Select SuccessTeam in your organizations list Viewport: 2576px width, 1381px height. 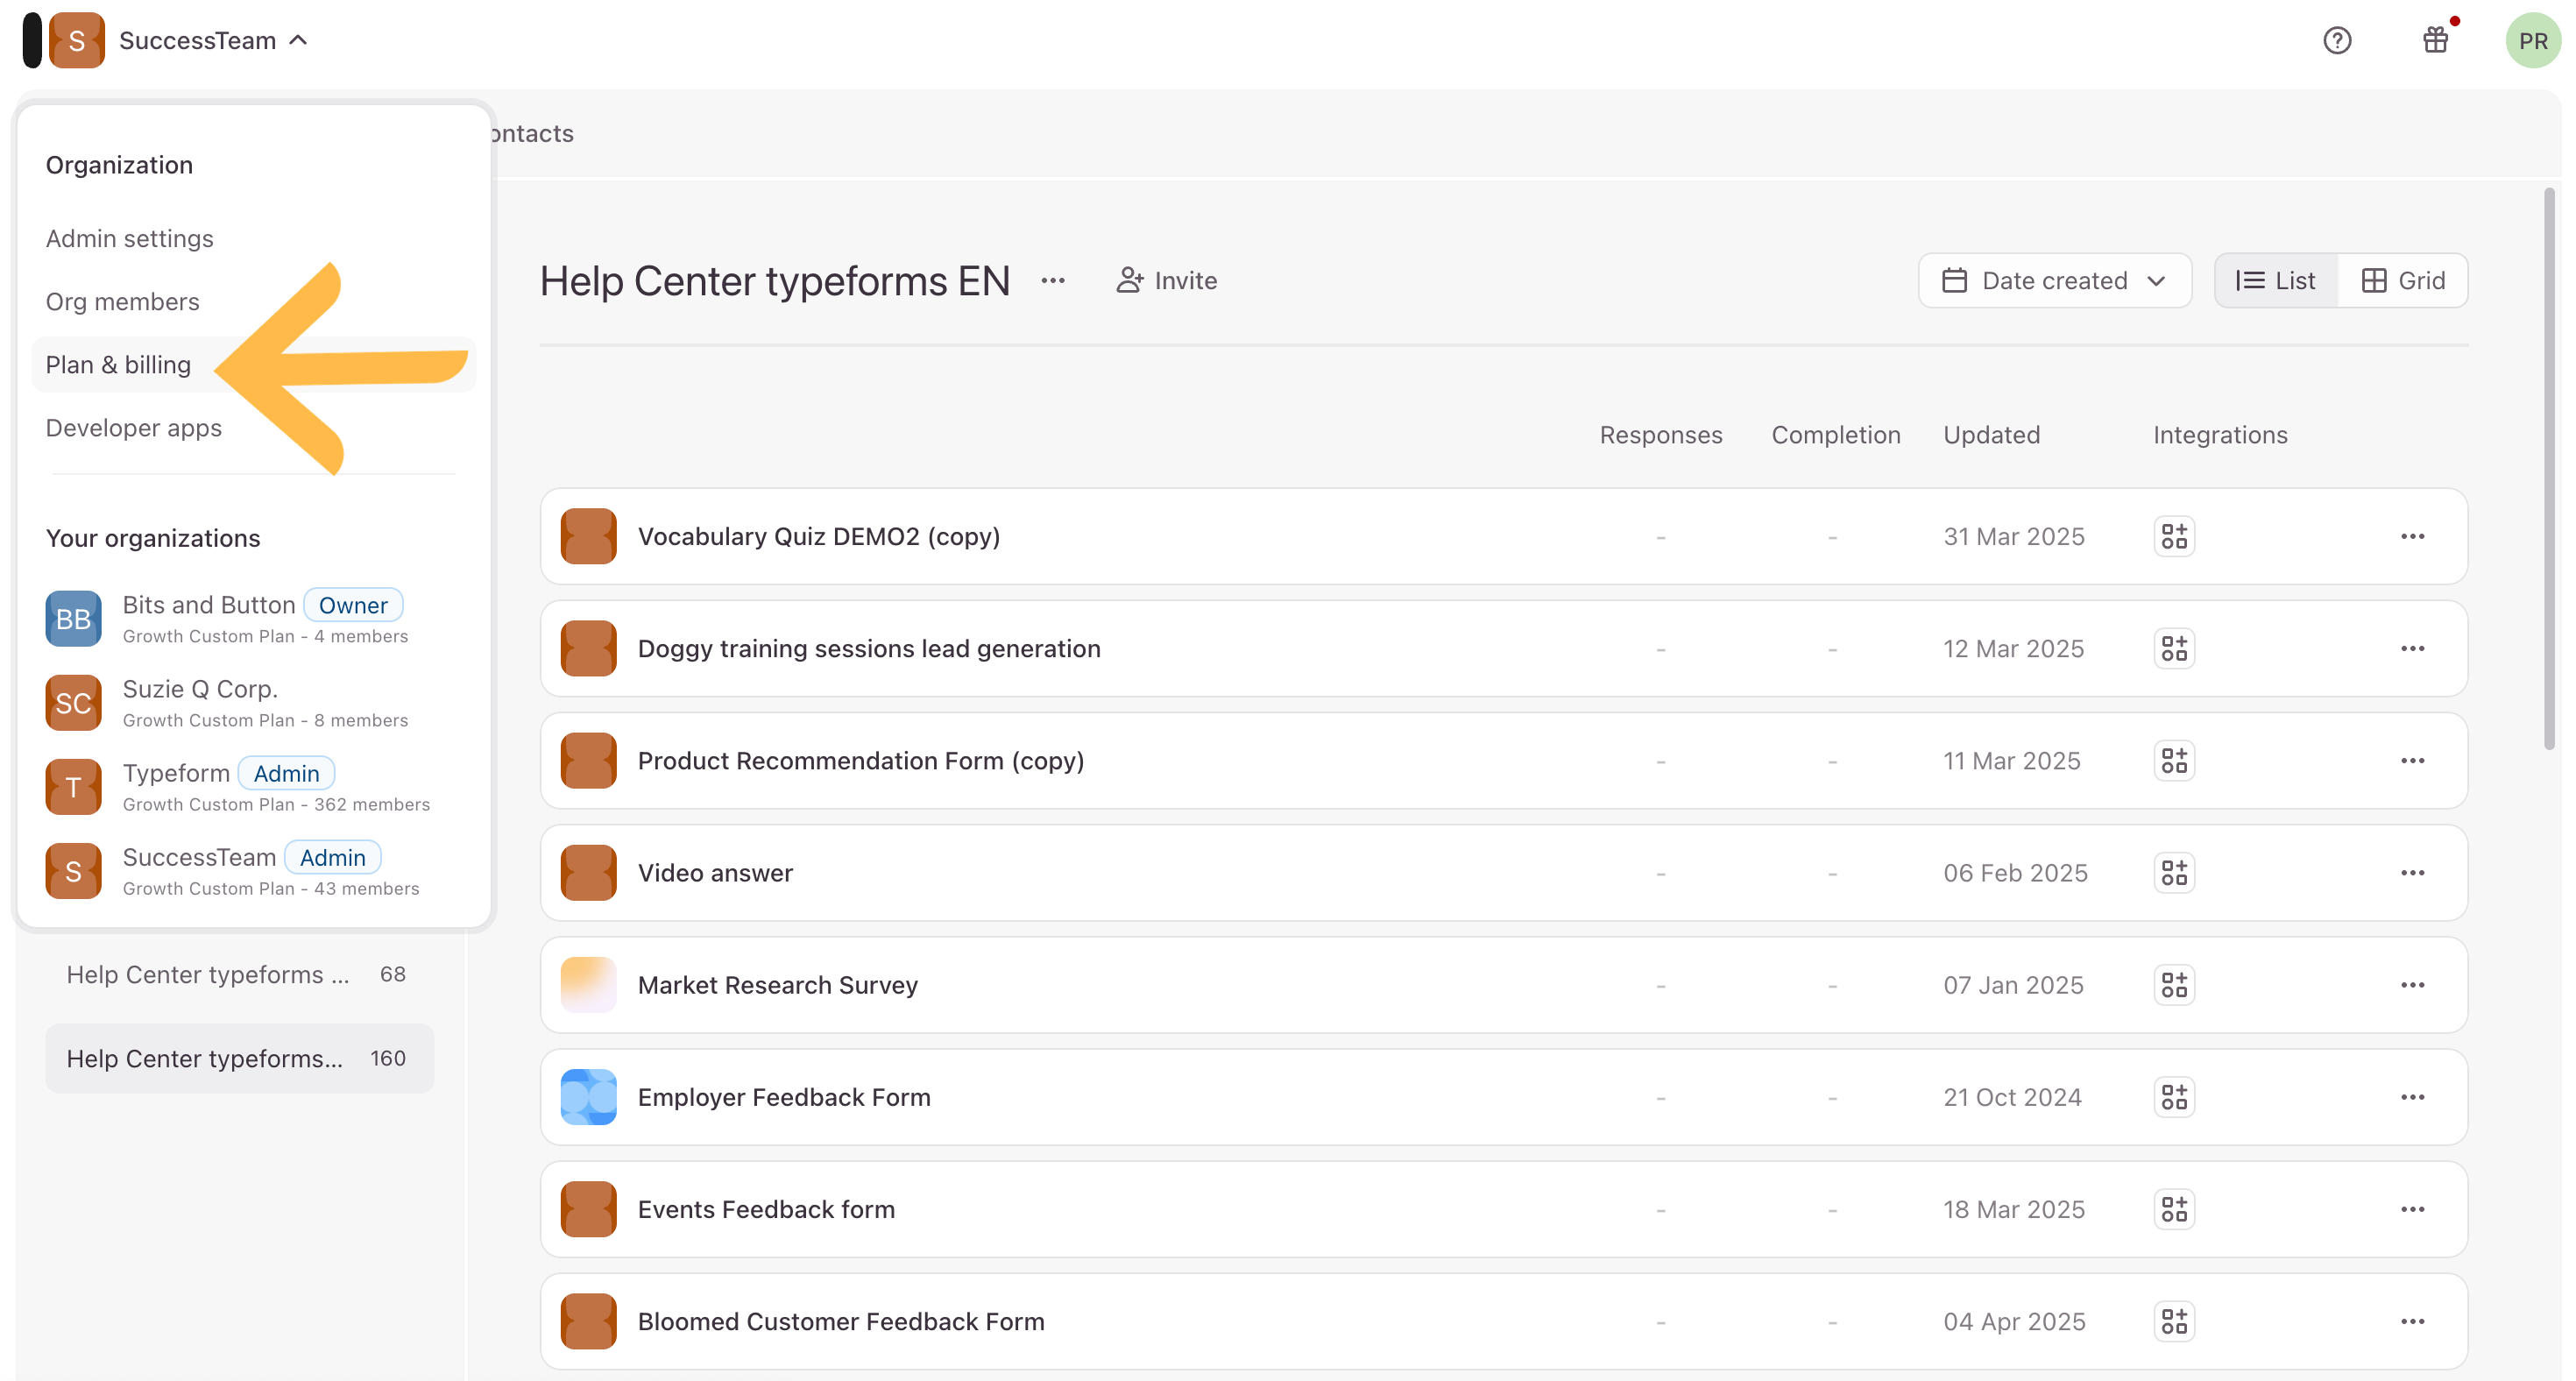pyautogui.click(x=253, y=871)
